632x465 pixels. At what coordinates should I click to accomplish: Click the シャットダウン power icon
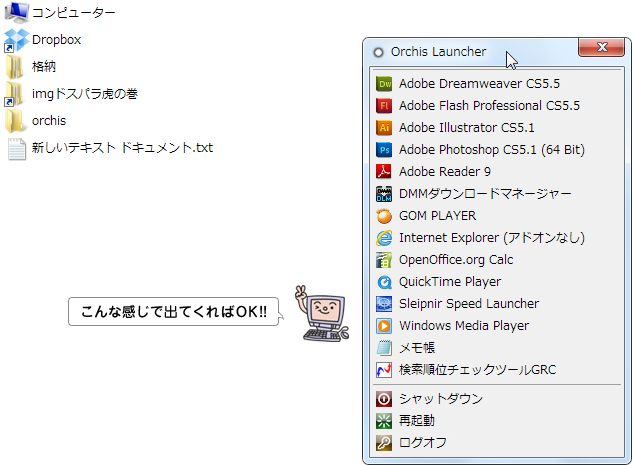[384, 399]
